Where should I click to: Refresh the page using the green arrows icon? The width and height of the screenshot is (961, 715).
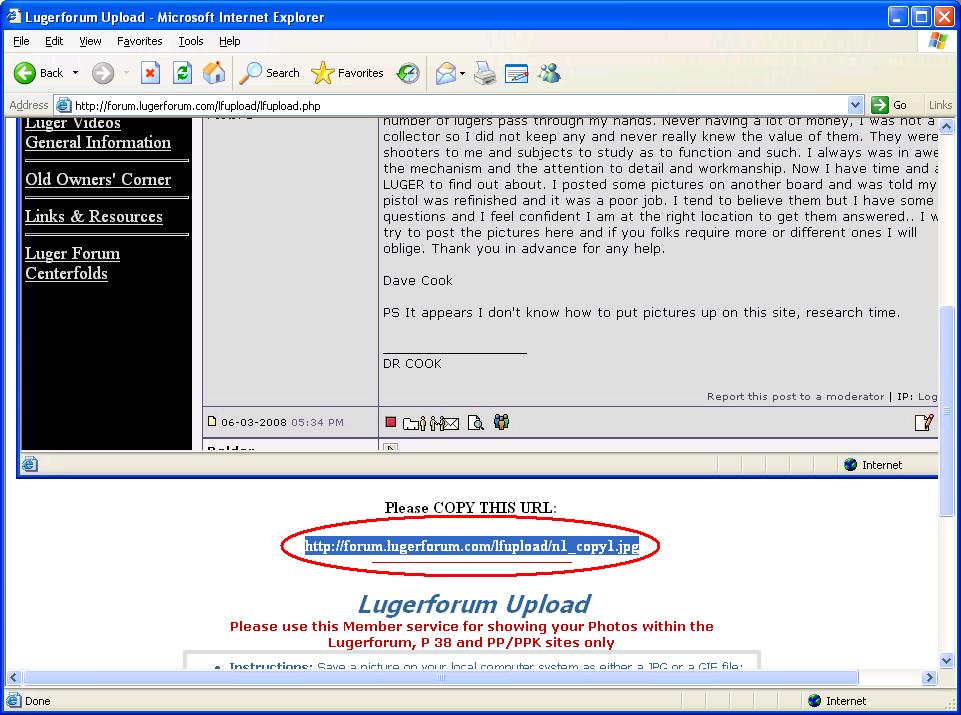tap(182, 74)
